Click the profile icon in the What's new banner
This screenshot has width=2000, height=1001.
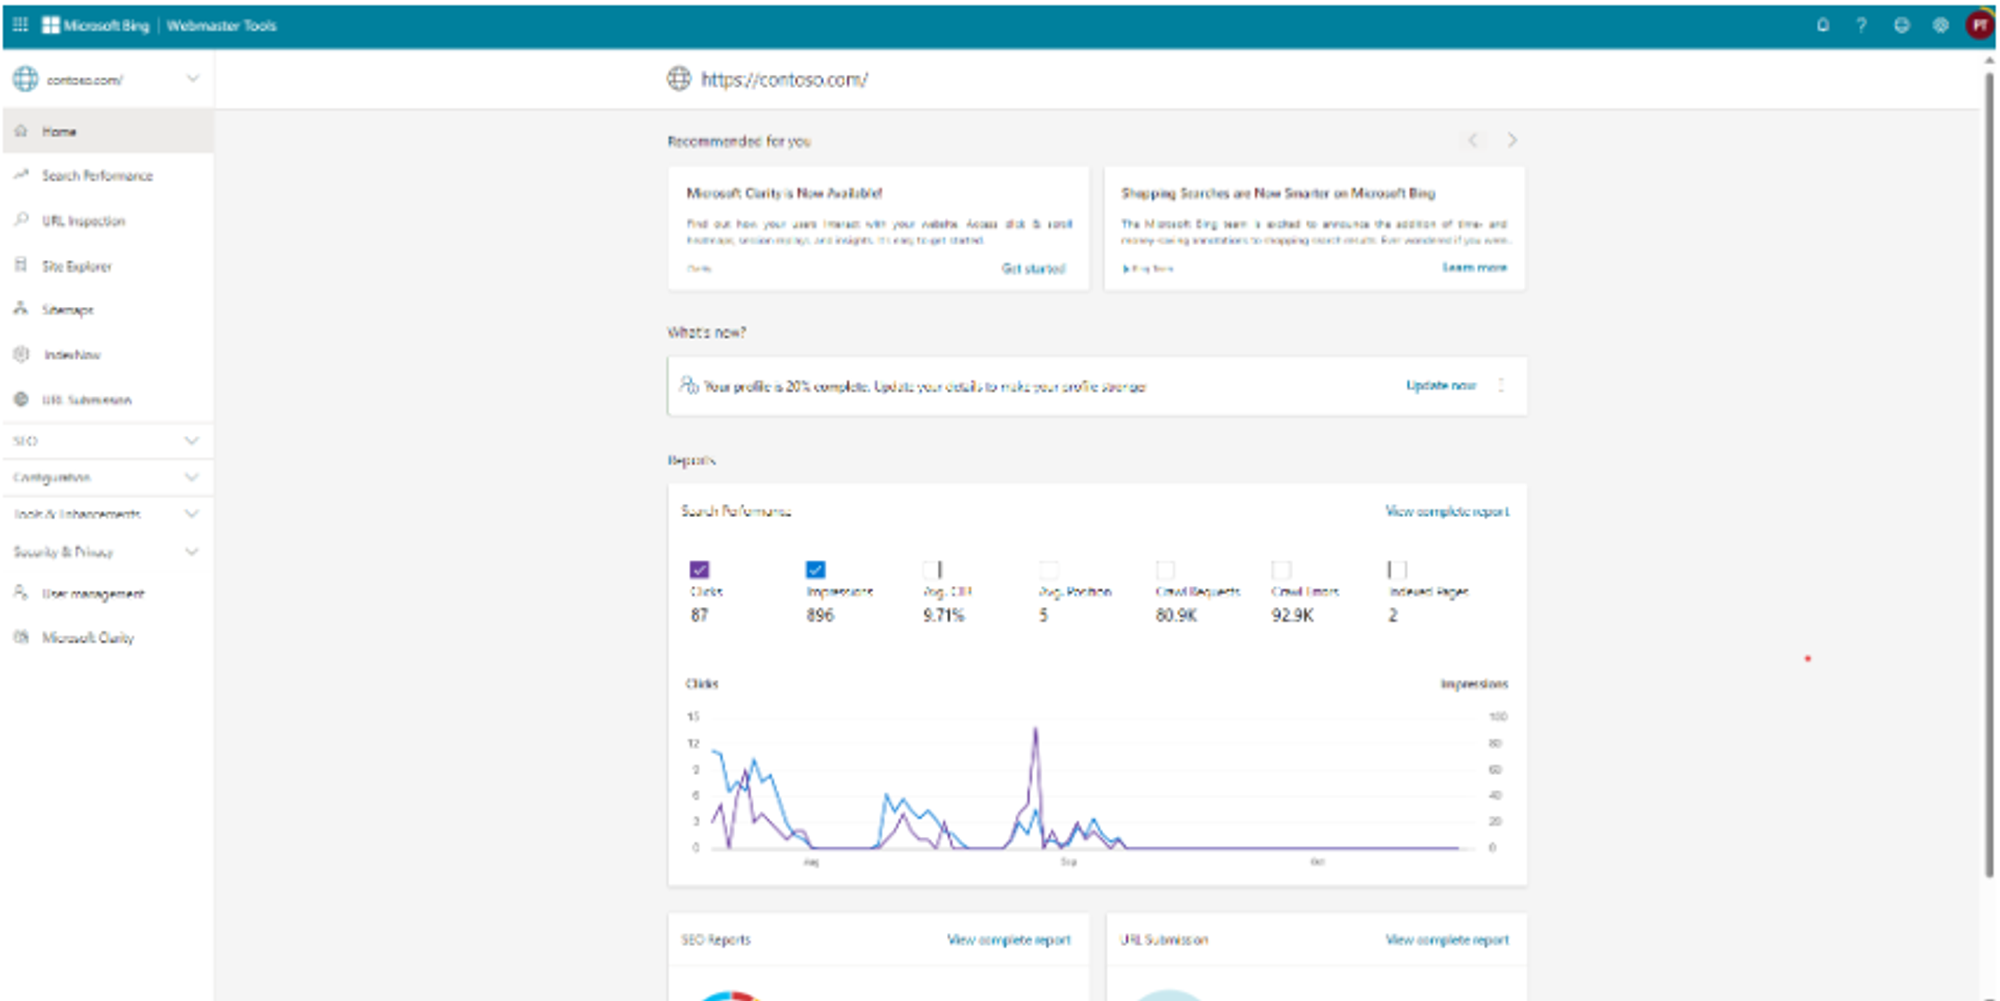pos(689,385)
